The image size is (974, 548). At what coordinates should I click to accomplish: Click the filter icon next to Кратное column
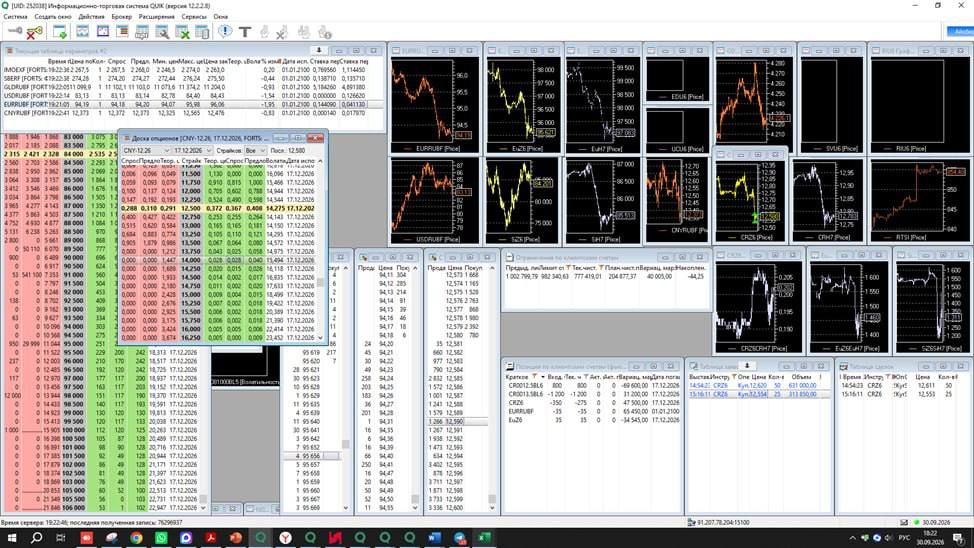tap(534, 377)
